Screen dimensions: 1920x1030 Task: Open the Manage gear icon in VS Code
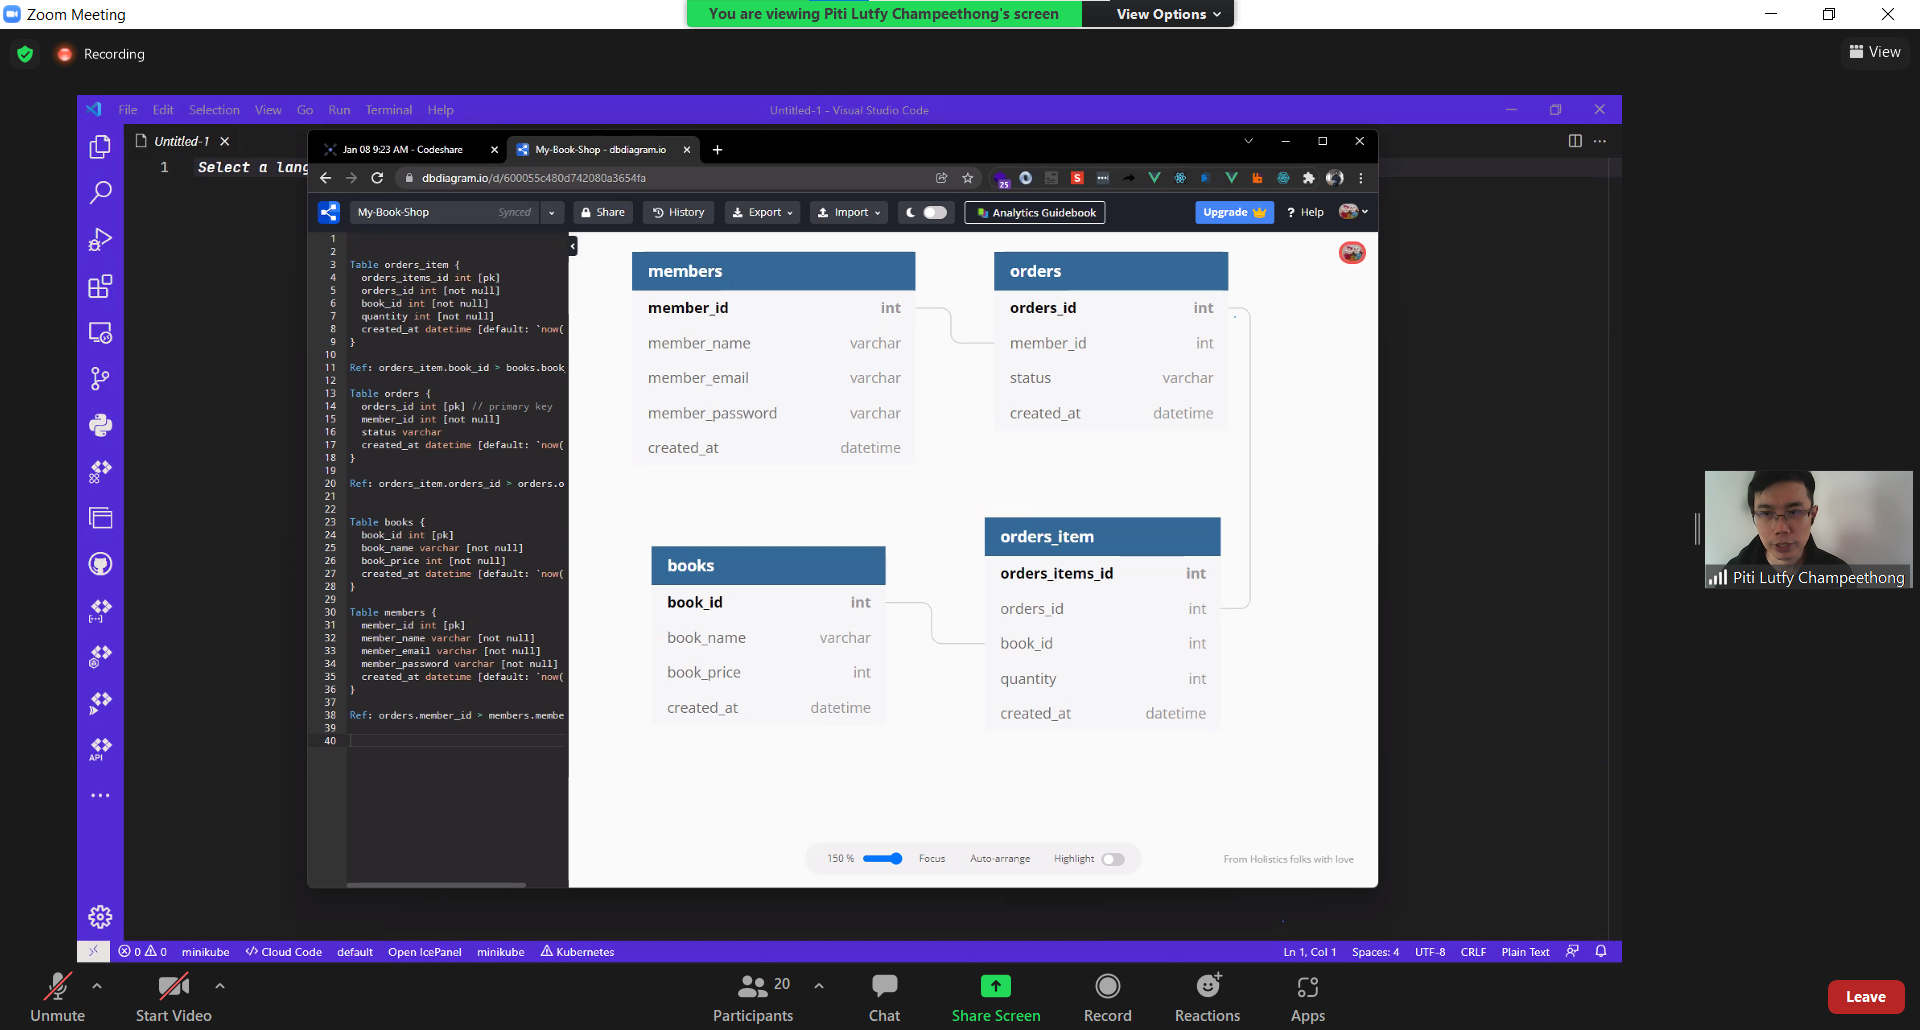(100, 916)
